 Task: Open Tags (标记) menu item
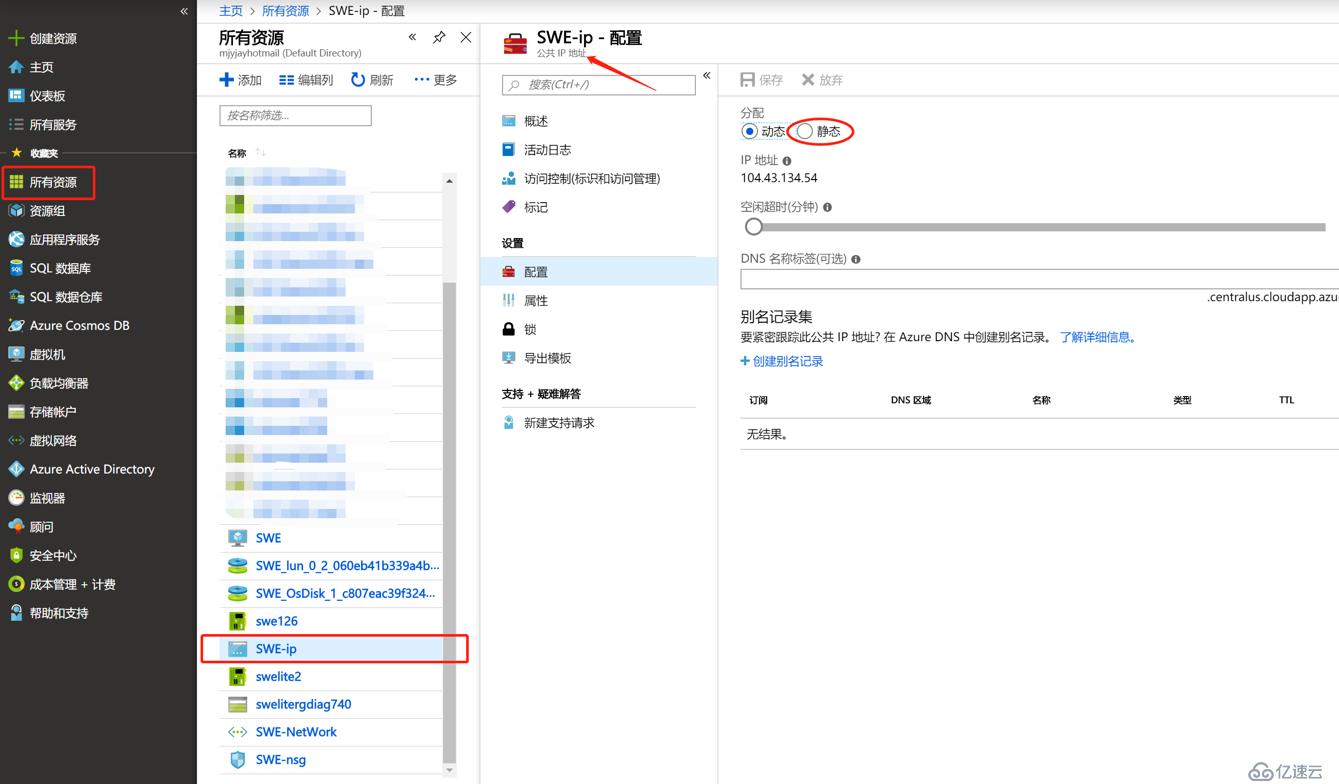tap(536, 207)
